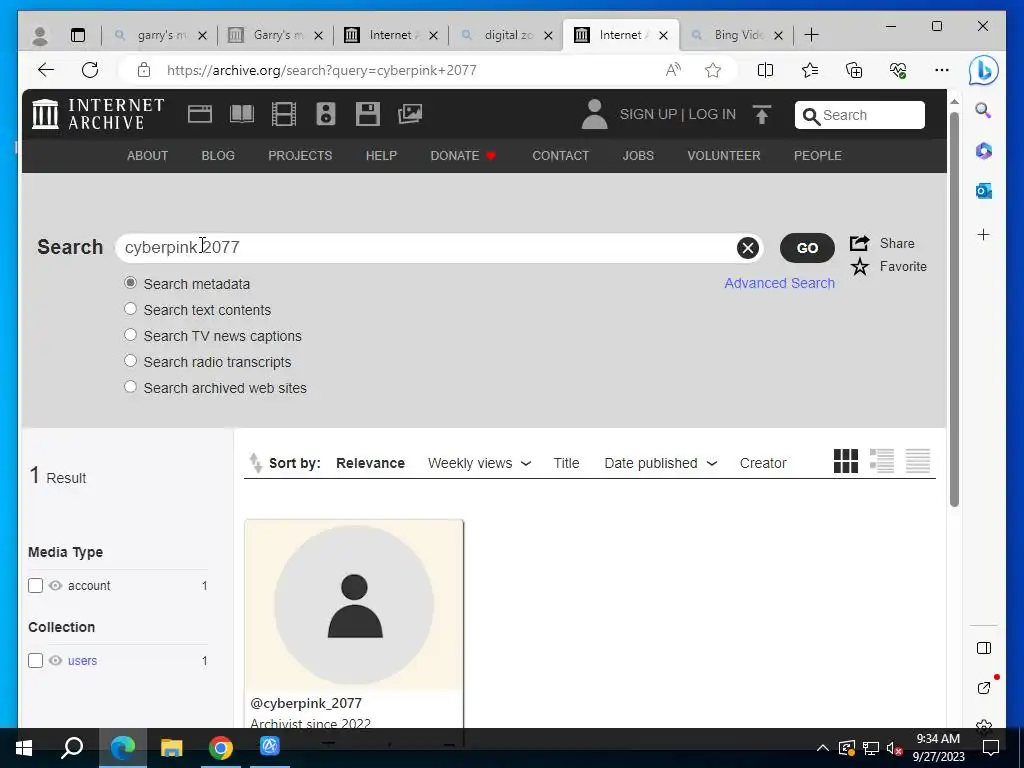Open Edge split screen icon
The width and height of the screenshot is (1024, 768).
(x=765, y=70)
